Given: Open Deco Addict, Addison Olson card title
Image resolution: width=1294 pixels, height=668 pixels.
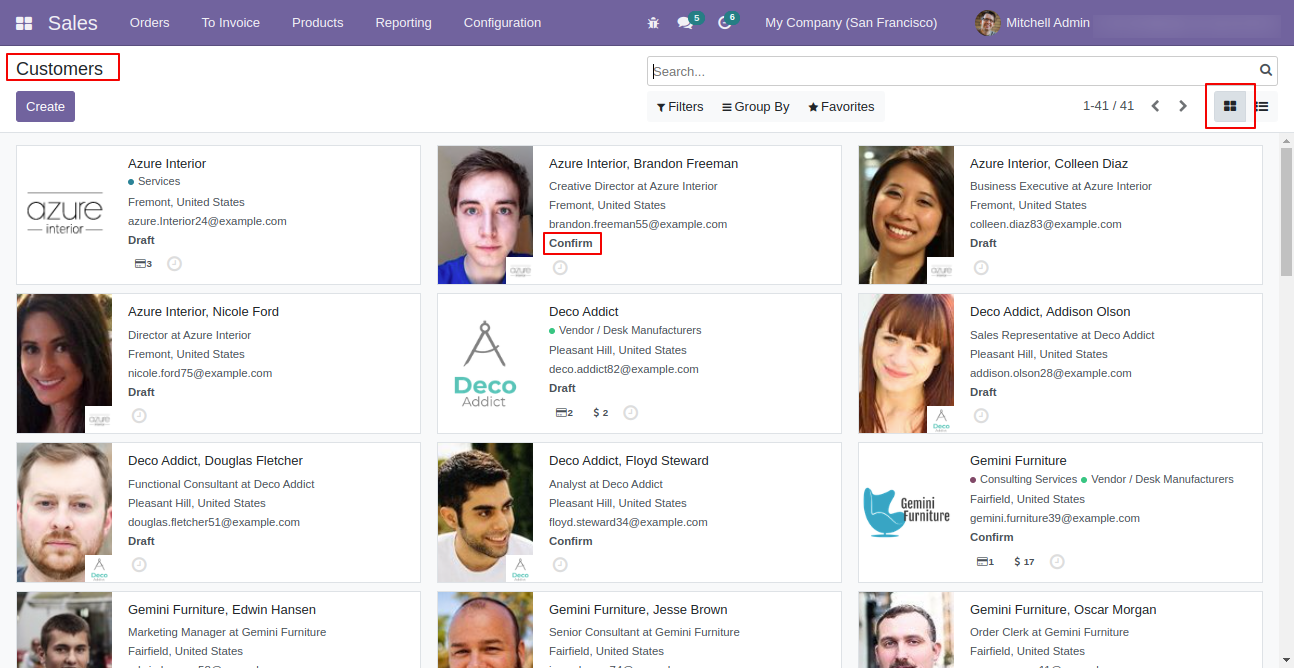Looking at the screenshot, I should (1050, 312).
